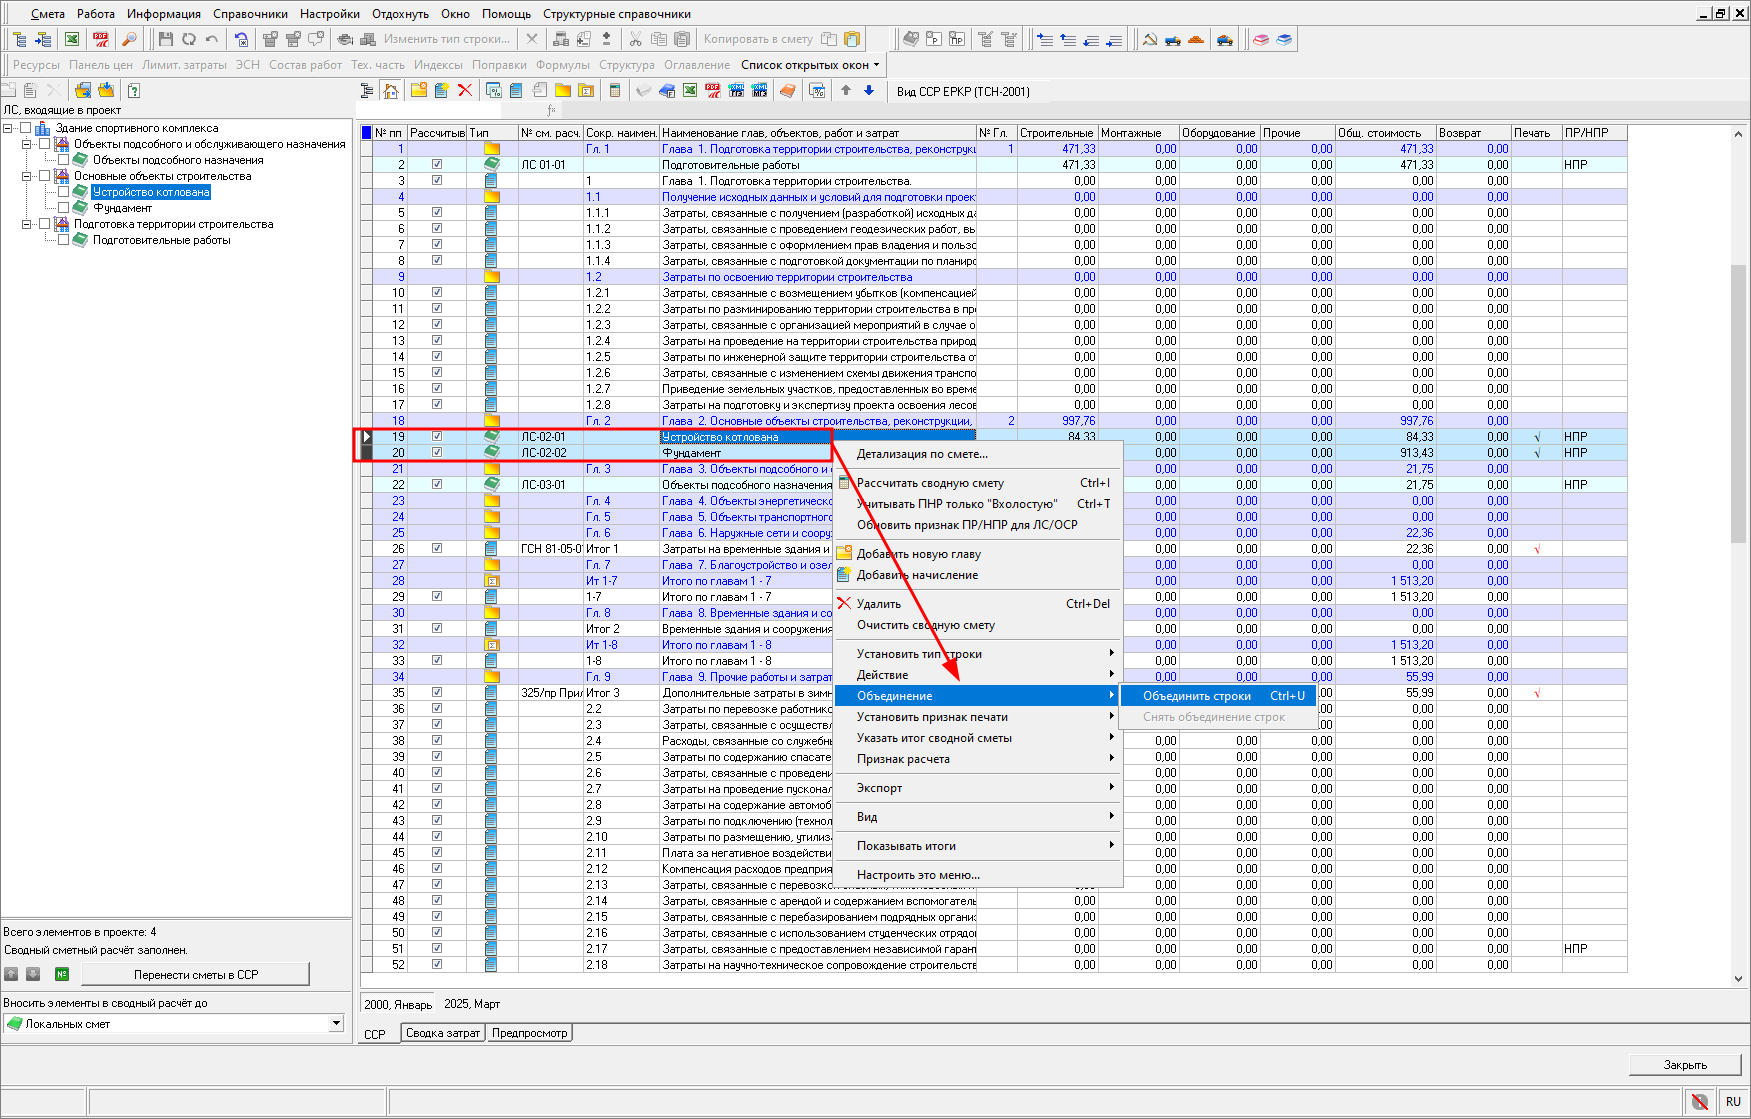The height and width of the screenshot is (1119, 1751).
Task: Toggle the Рассчитывать checkbox in row 2
Action: click(x=437, y=165)
